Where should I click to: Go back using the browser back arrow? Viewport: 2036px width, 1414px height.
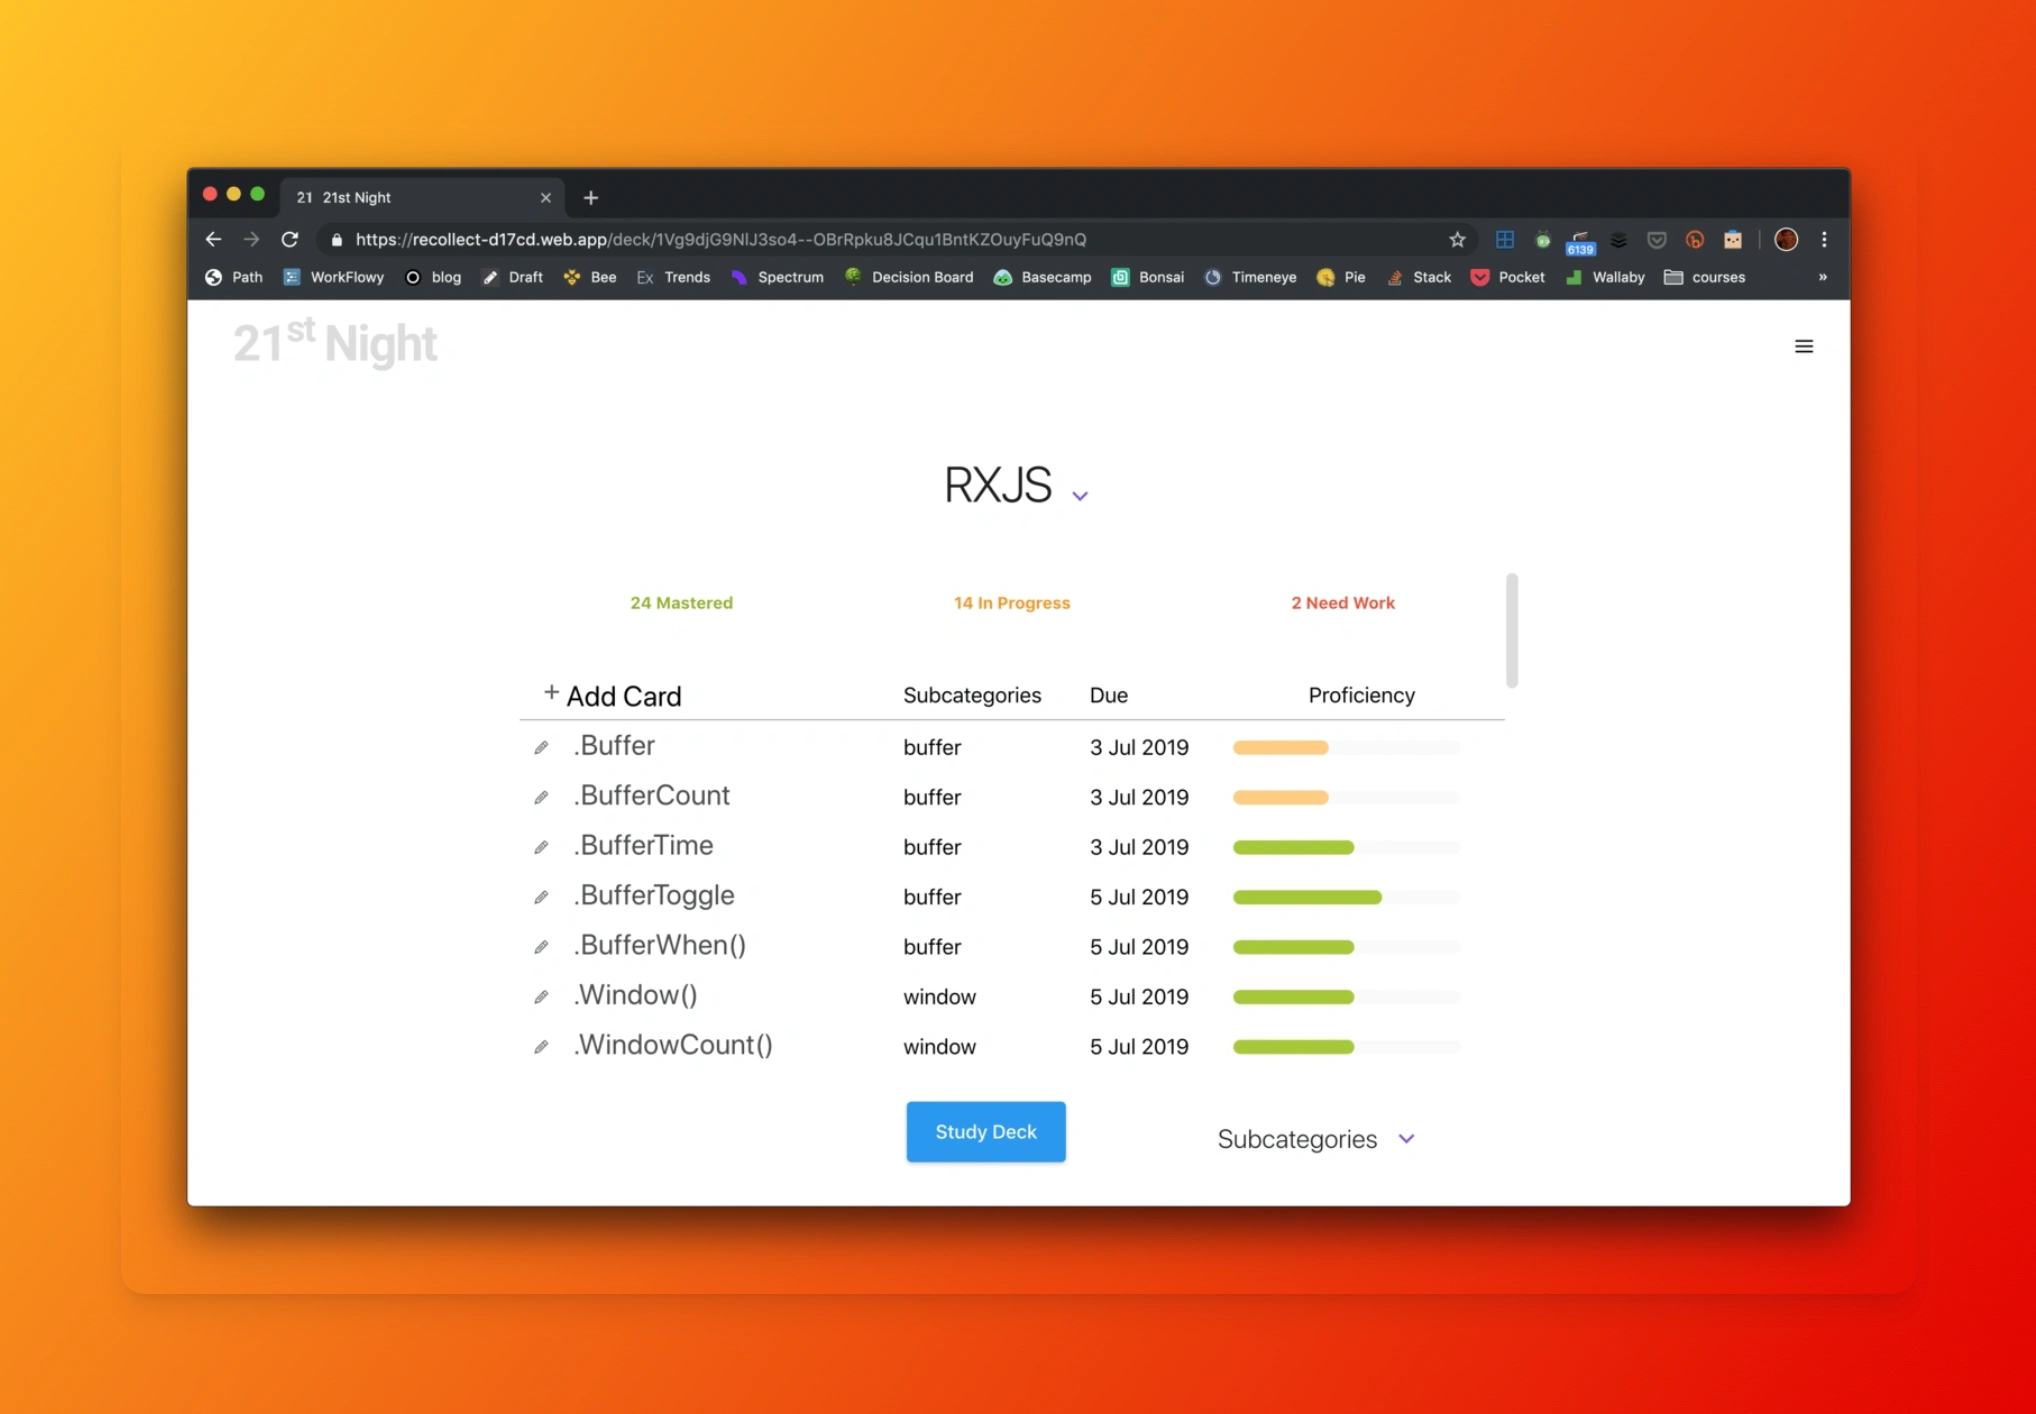tap(213, 239)
